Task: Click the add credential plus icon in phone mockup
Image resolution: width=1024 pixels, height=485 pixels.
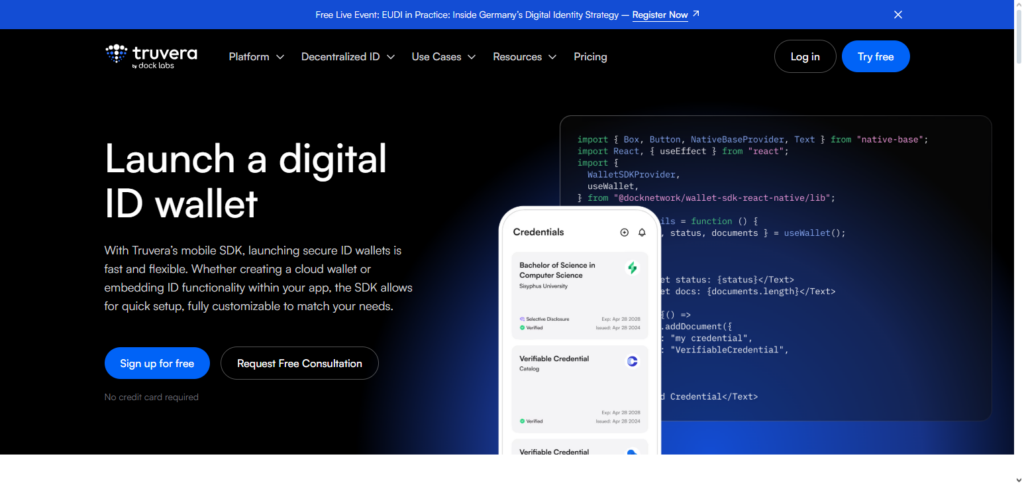Action: [x=624, y=232]
